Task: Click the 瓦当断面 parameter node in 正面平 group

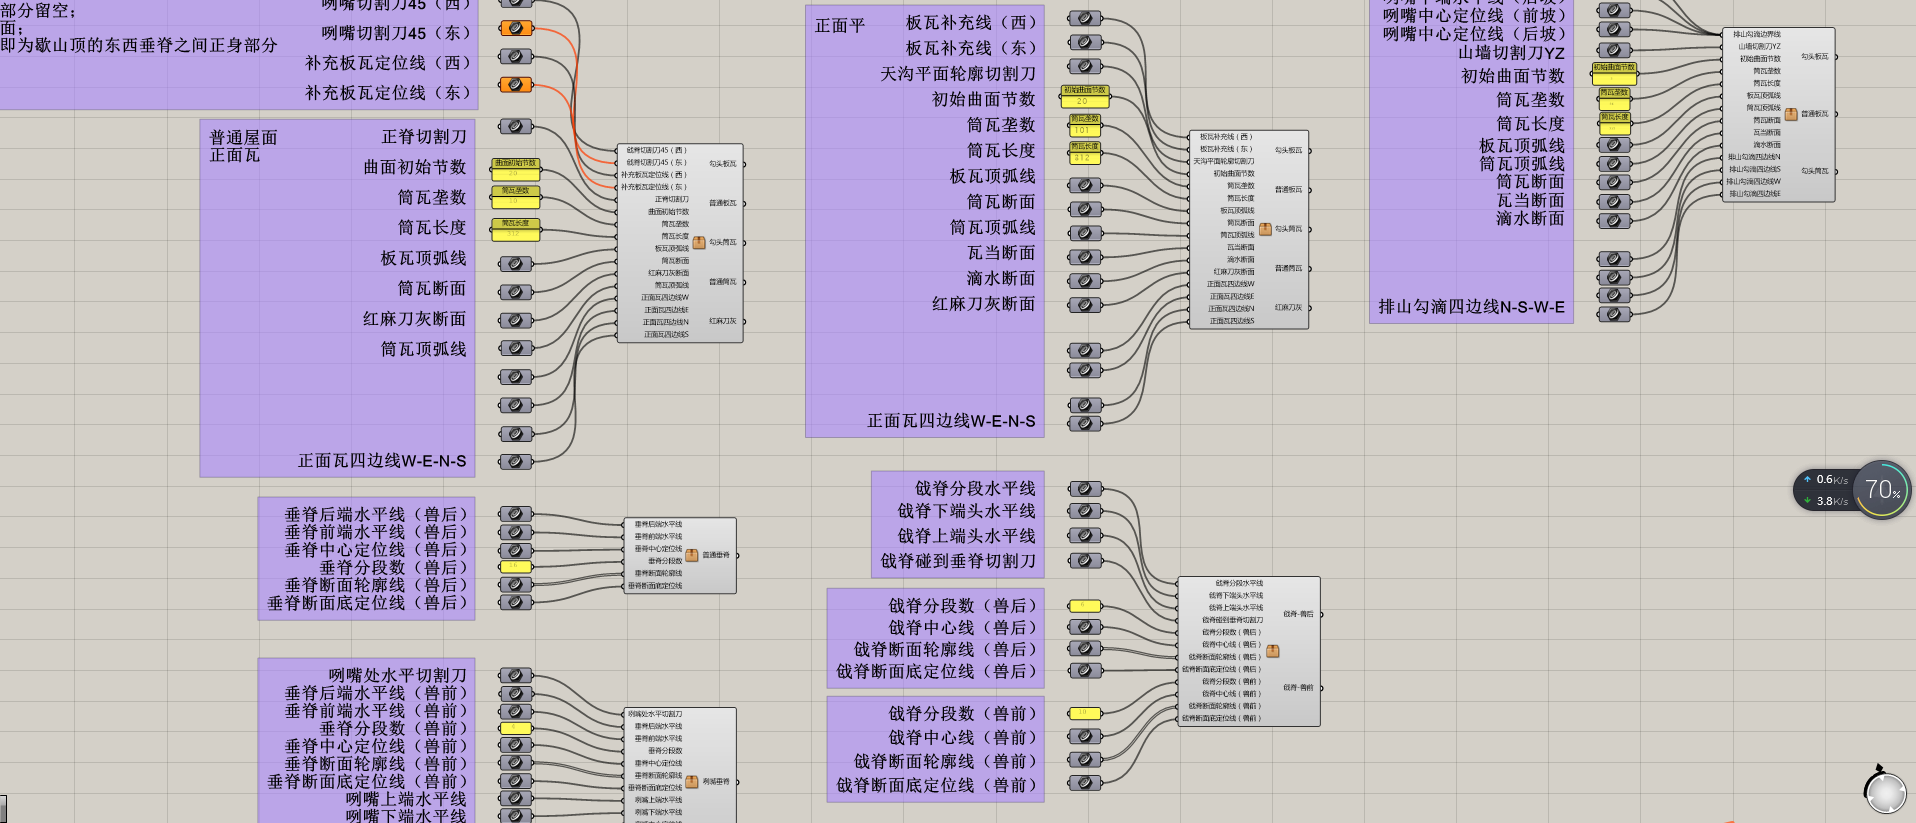Action: (x=1085, y=257)
